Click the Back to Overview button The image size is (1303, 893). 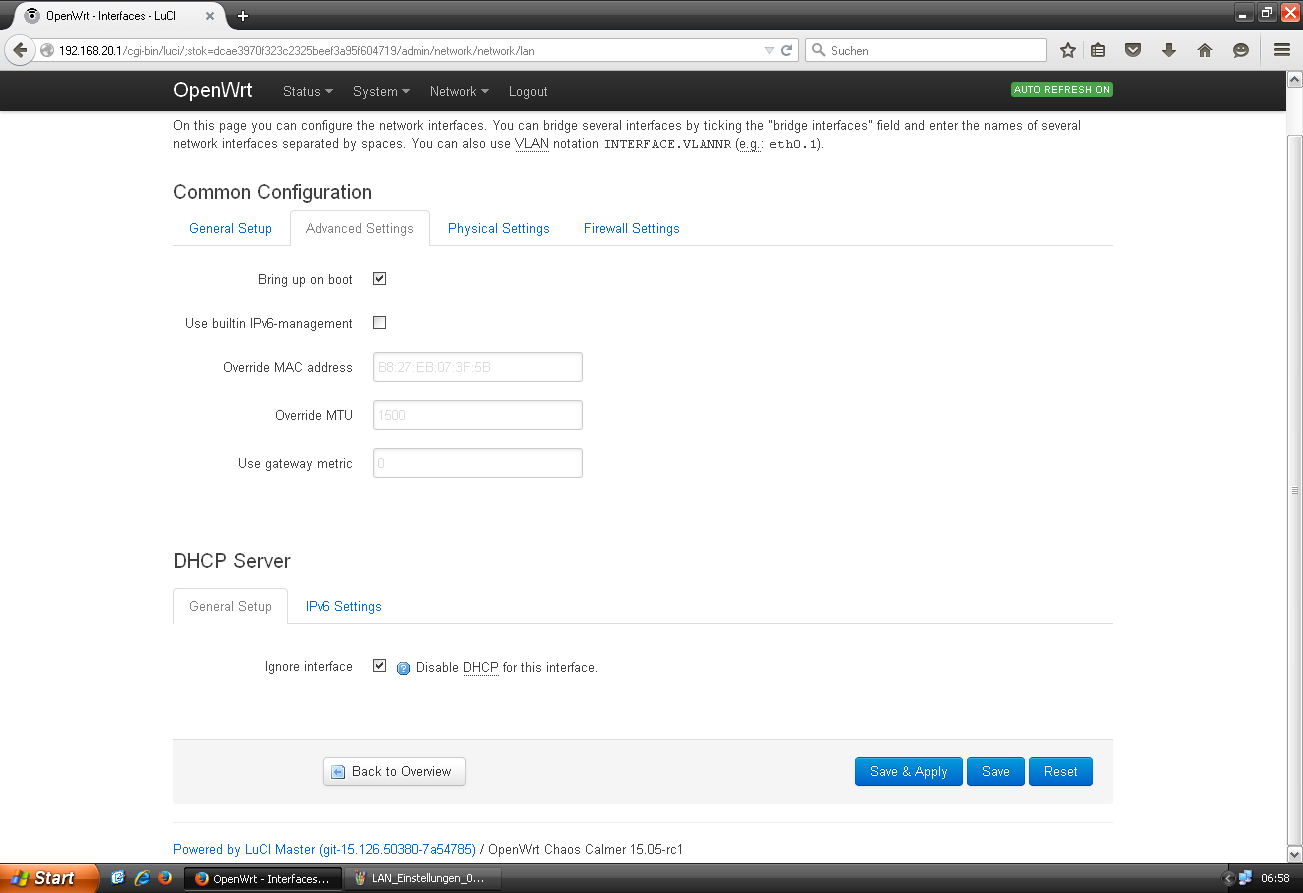394,771
